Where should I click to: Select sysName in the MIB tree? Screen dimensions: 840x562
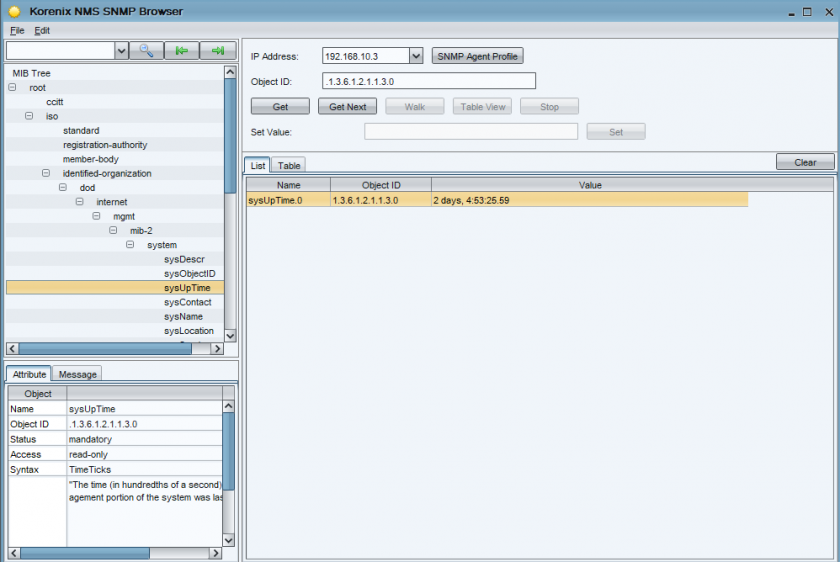183,317
